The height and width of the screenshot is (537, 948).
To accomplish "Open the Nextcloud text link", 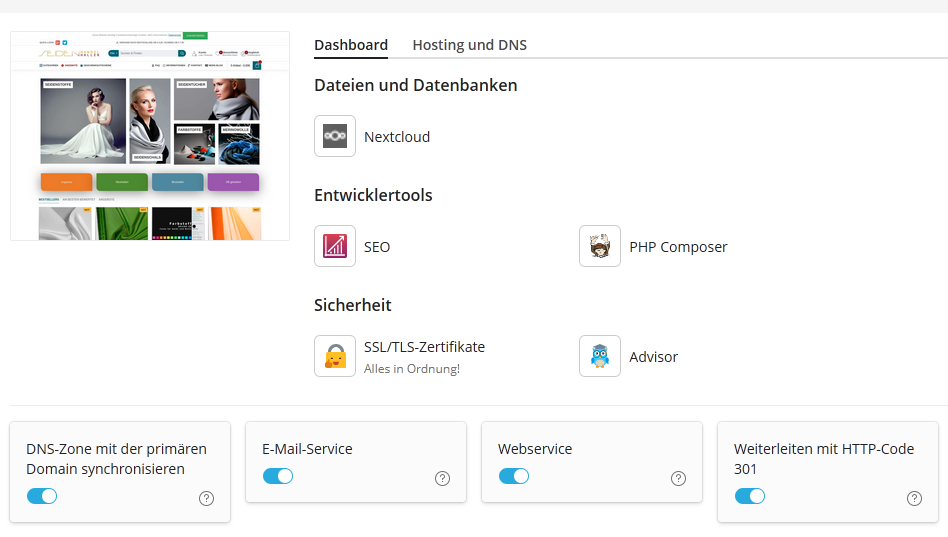I will [397, 137].
